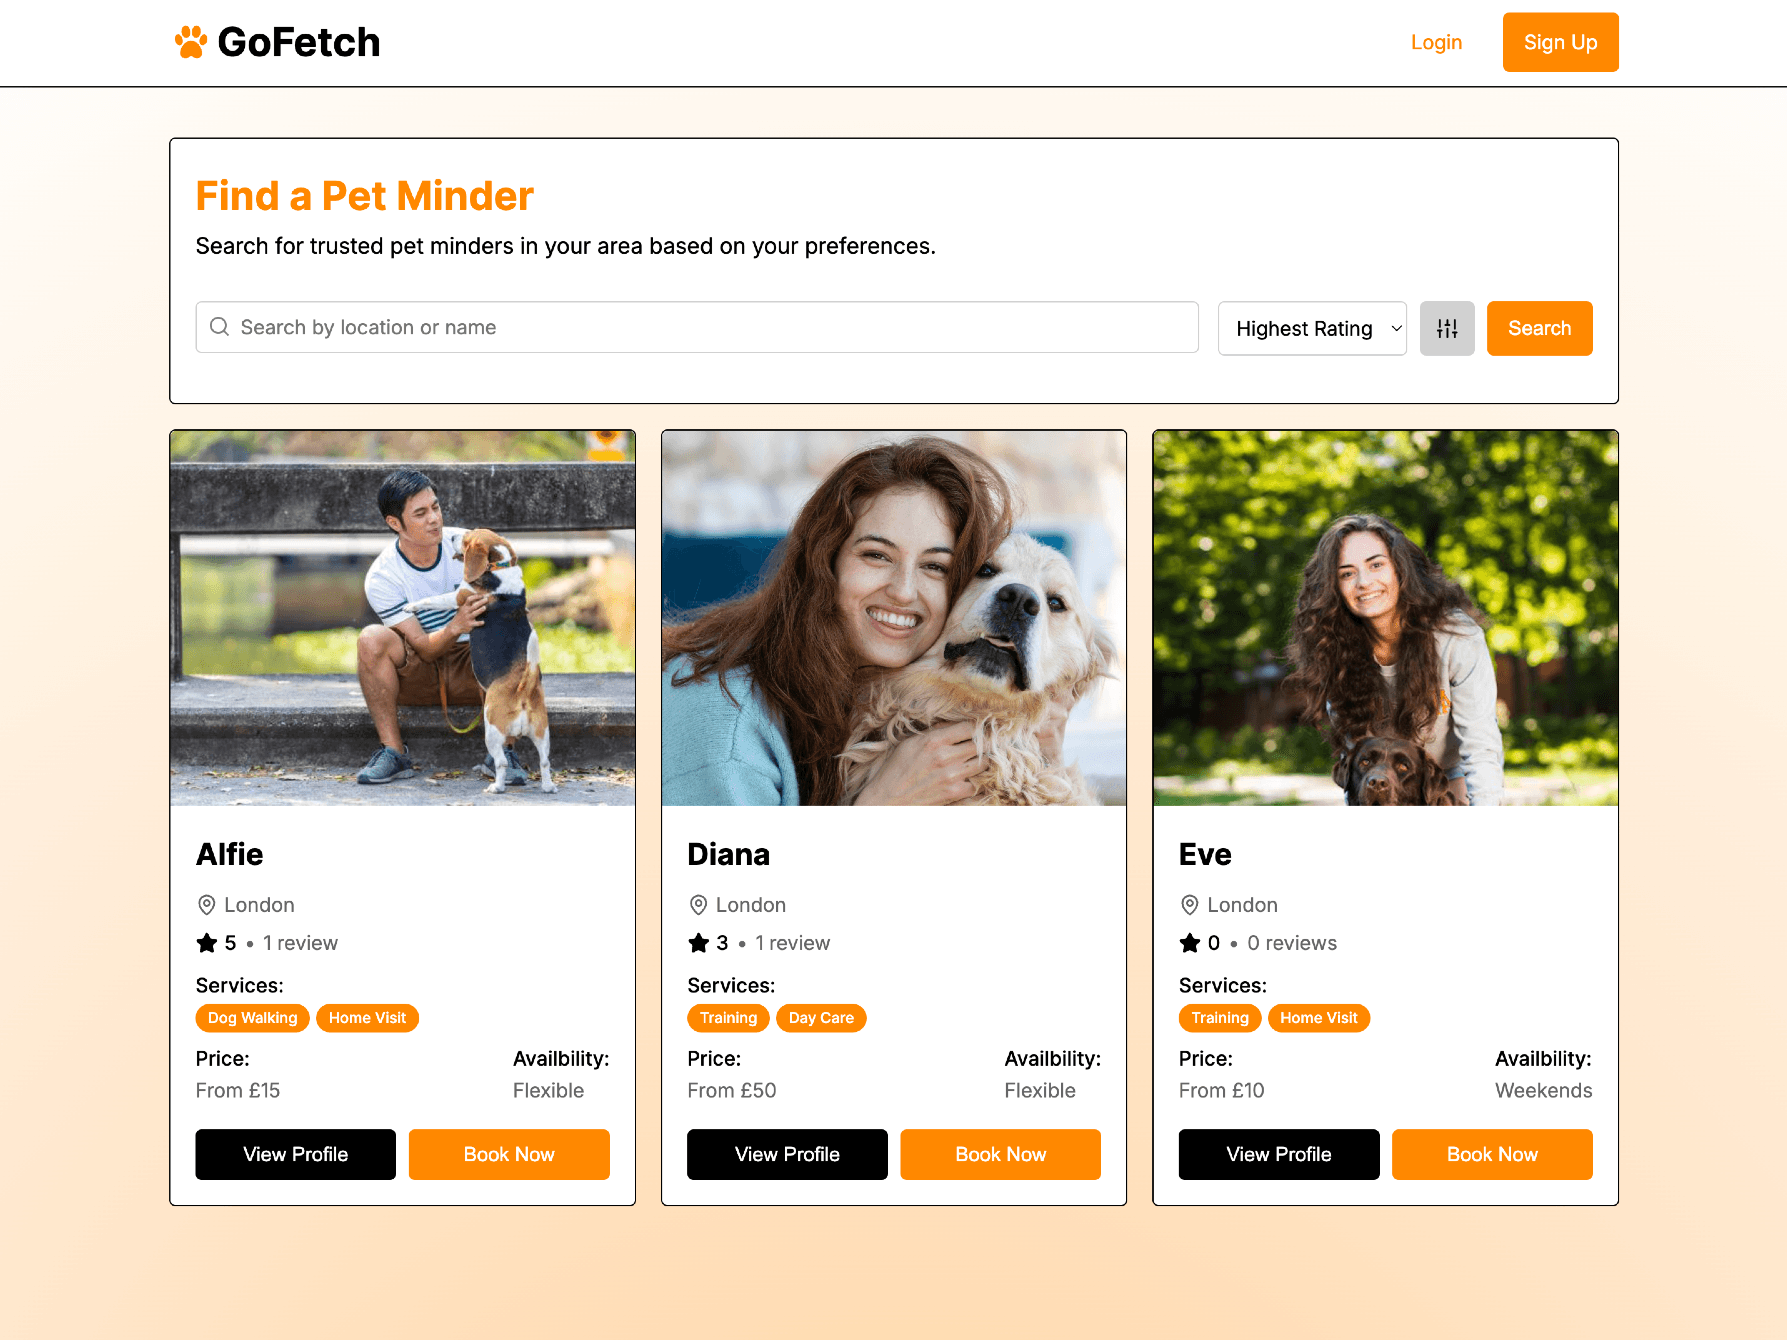Click the name Eve heading

pyautogui.click(x=1205, y=854)
